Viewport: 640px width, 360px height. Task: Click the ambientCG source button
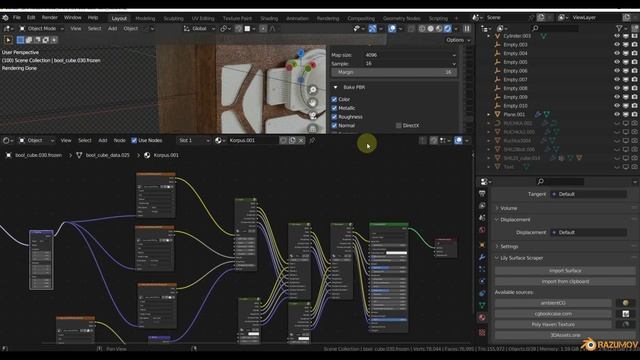click(553, 303)
